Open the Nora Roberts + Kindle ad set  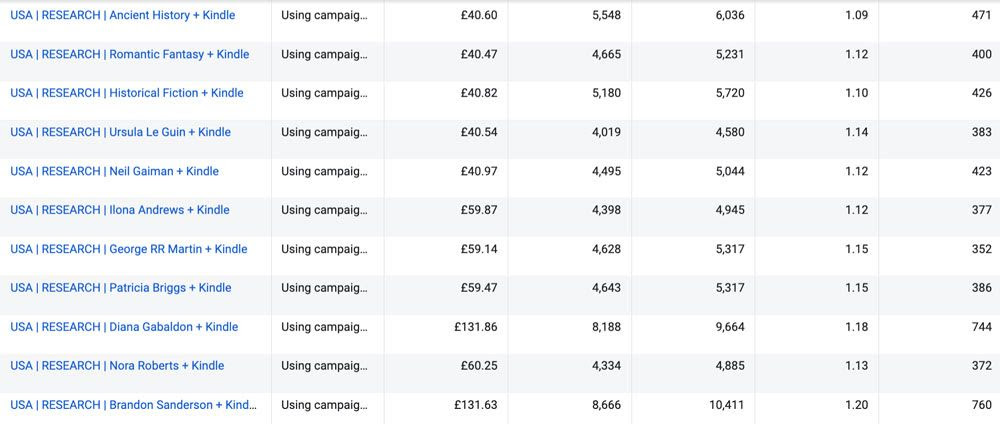(x=117, y=366)
